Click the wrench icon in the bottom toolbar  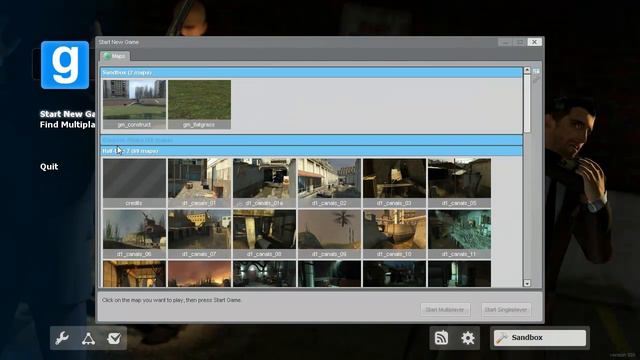[x=62, y=338]
